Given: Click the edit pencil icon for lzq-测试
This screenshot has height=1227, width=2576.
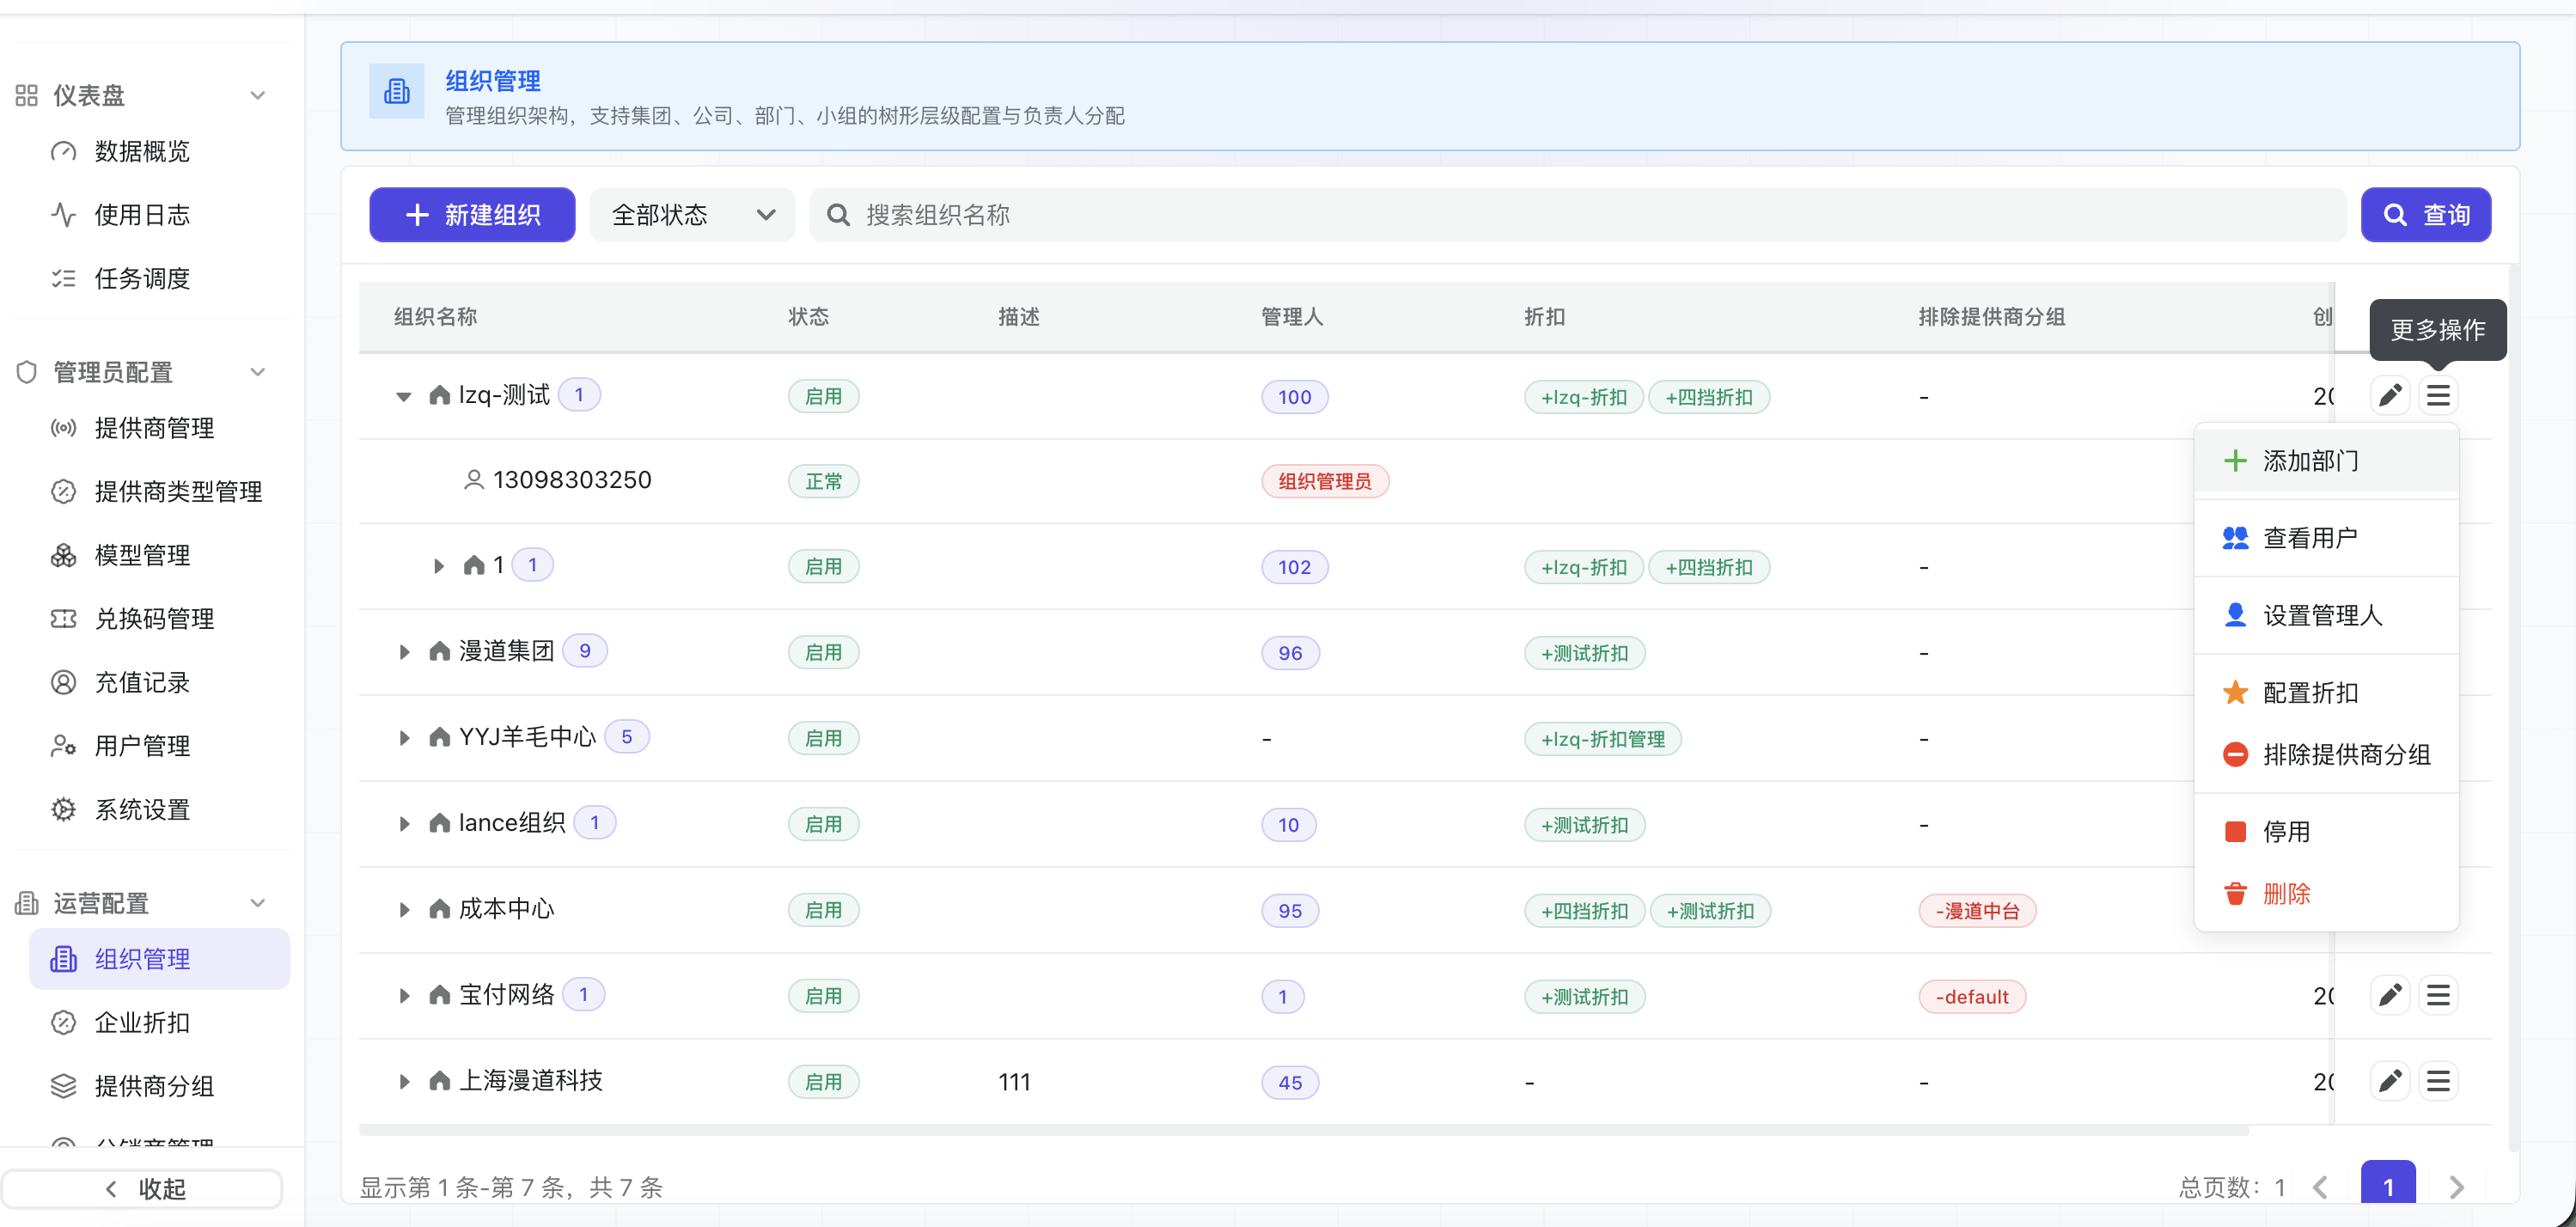Looking at the screenshot, I should pyautogui.click(x=2389, y=396).
